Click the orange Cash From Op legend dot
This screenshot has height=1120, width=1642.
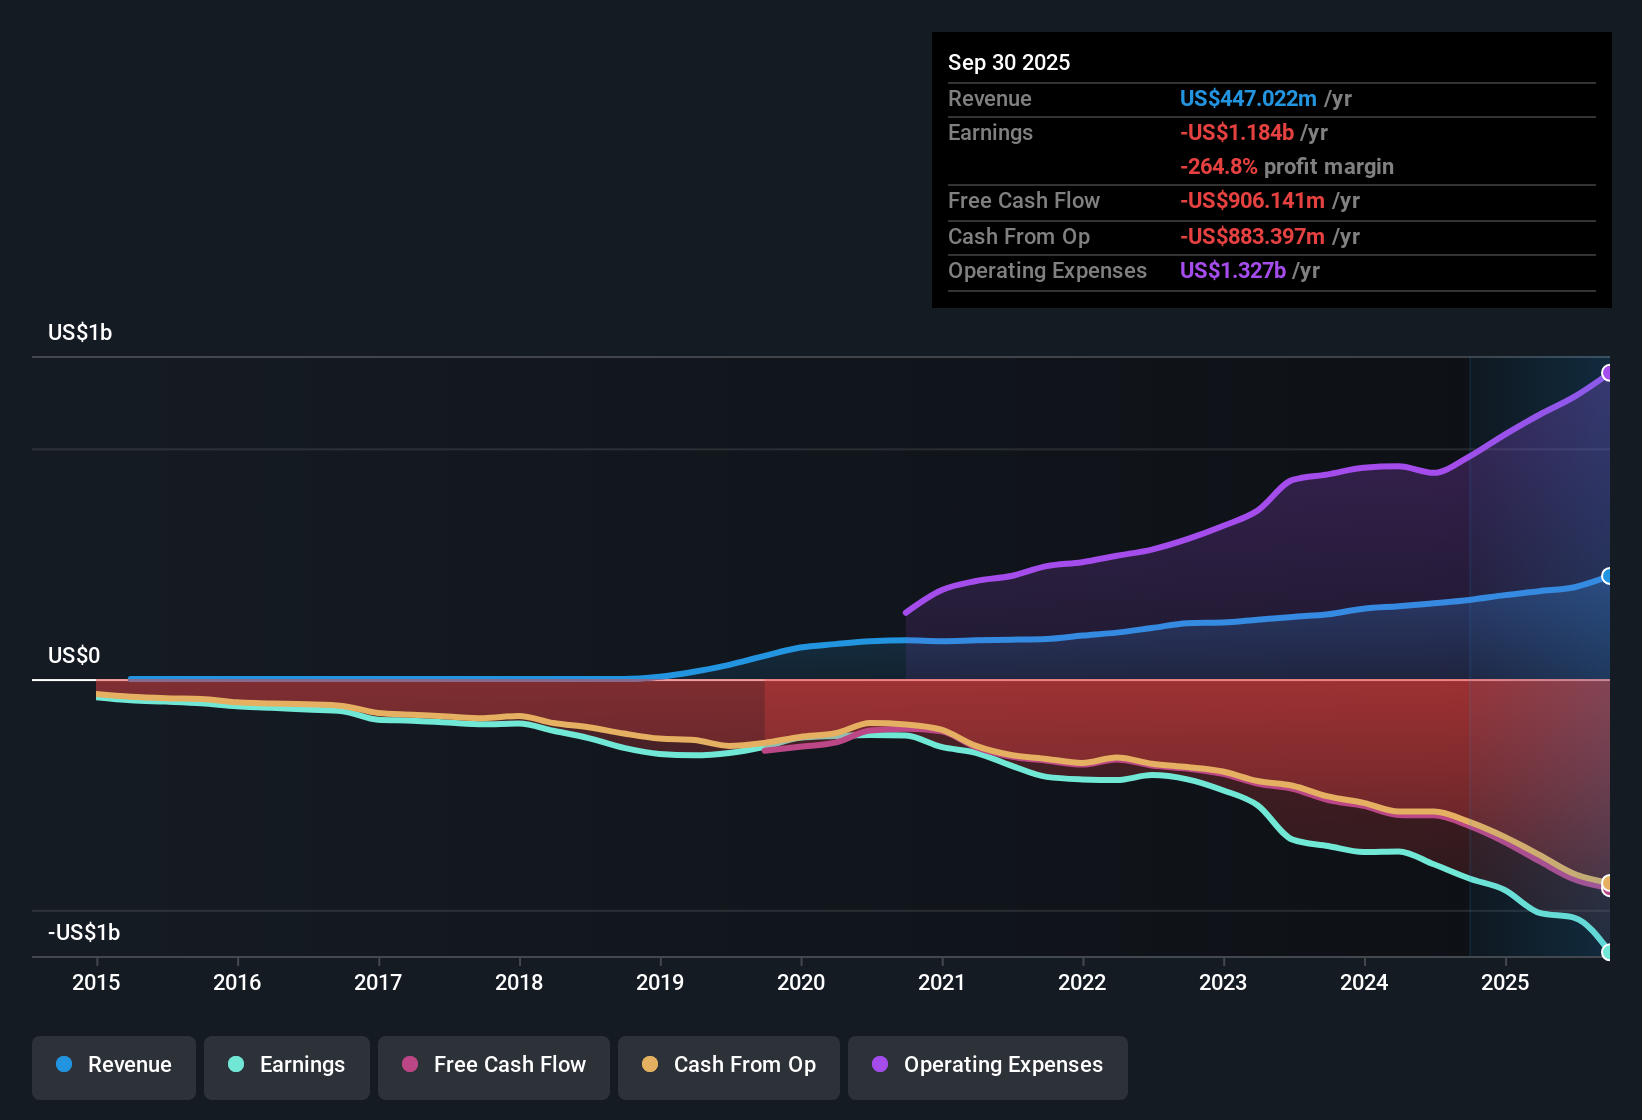coord(650,1065)
